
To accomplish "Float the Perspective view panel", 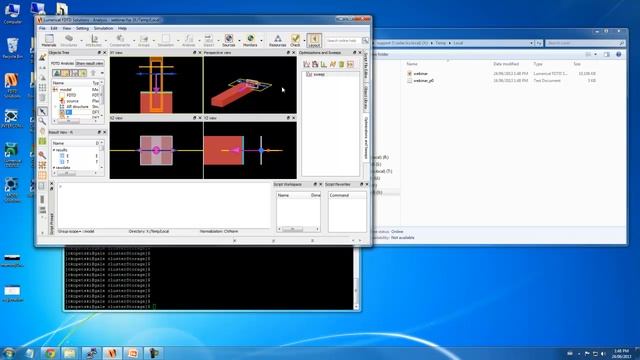I will 288,53.
